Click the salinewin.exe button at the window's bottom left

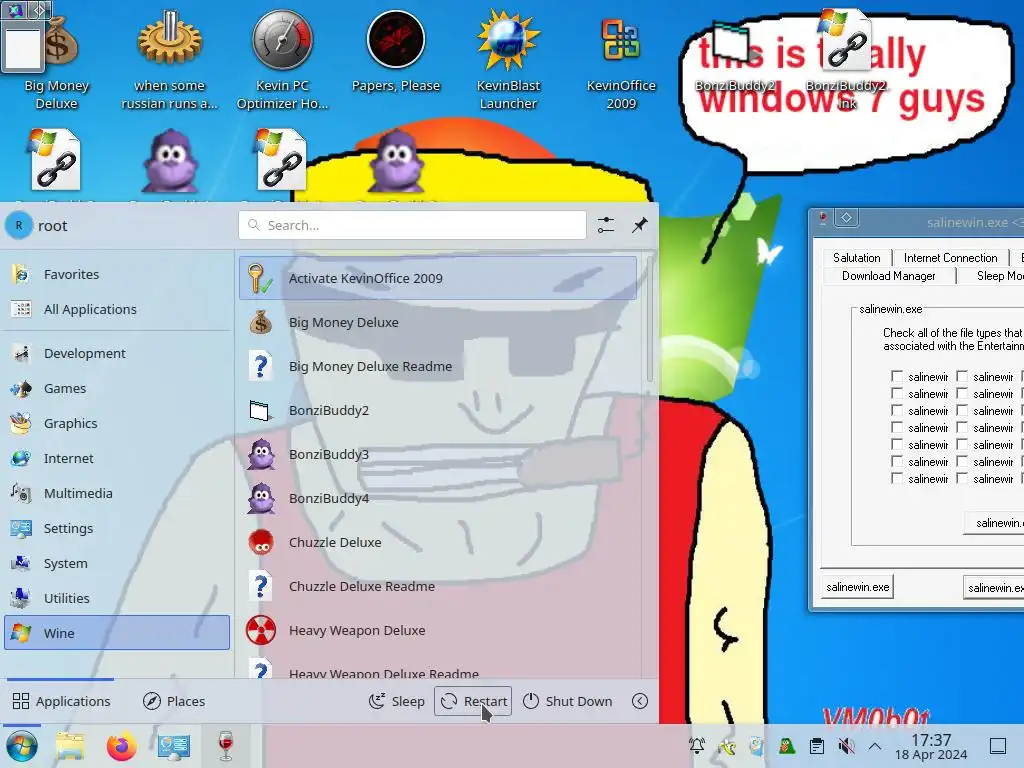[x=857, y=587]
